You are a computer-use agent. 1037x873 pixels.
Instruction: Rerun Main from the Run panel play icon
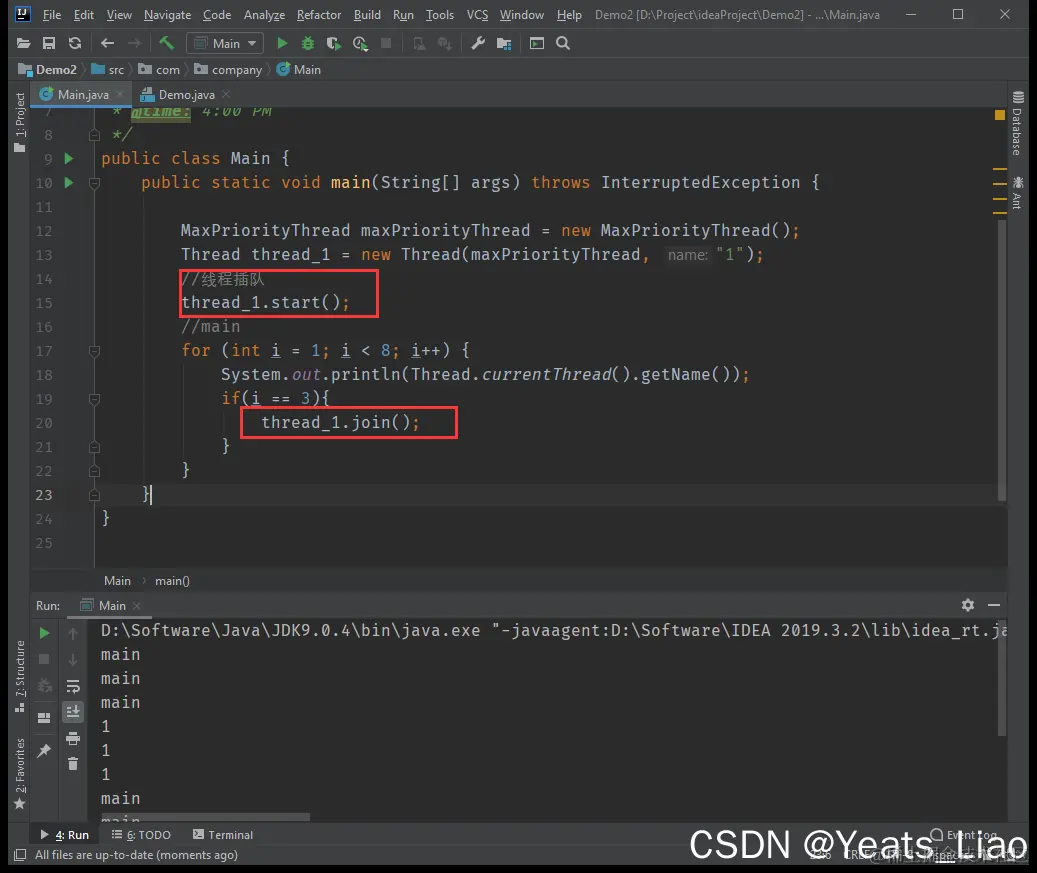point(44,633)
